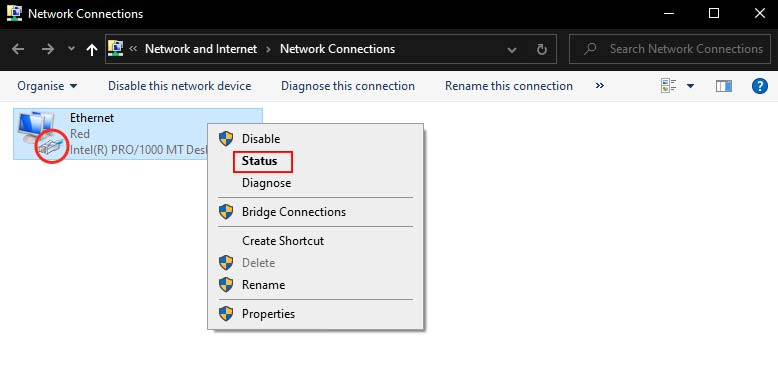Refresh the Network Connections view

coord(542,49)
